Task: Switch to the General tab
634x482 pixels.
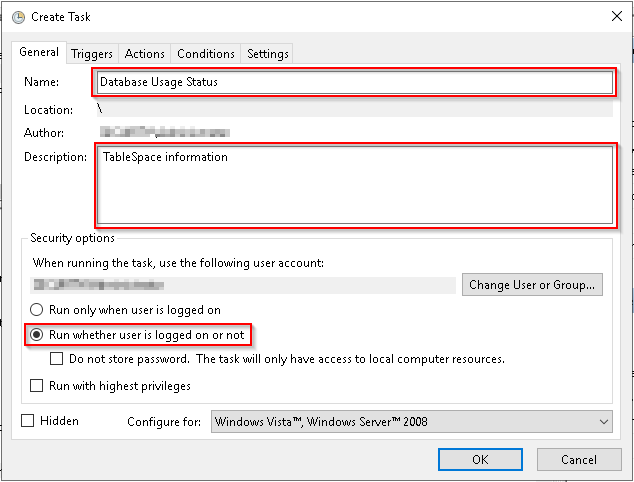Action: pyautogui.click(x=39, y=53)
